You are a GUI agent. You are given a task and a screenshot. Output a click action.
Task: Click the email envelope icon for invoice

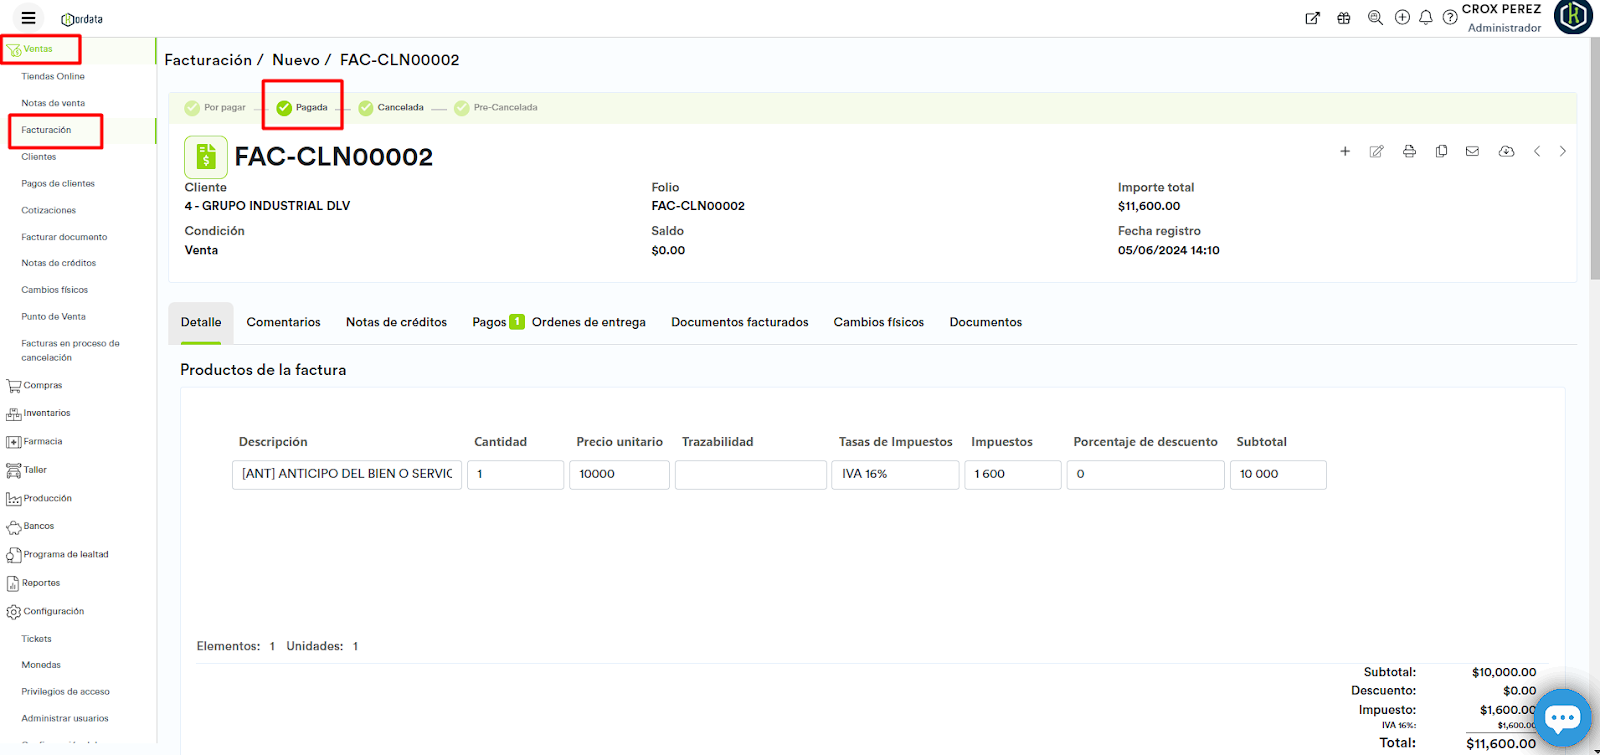pyautogui.click(x=1472, y=151)
